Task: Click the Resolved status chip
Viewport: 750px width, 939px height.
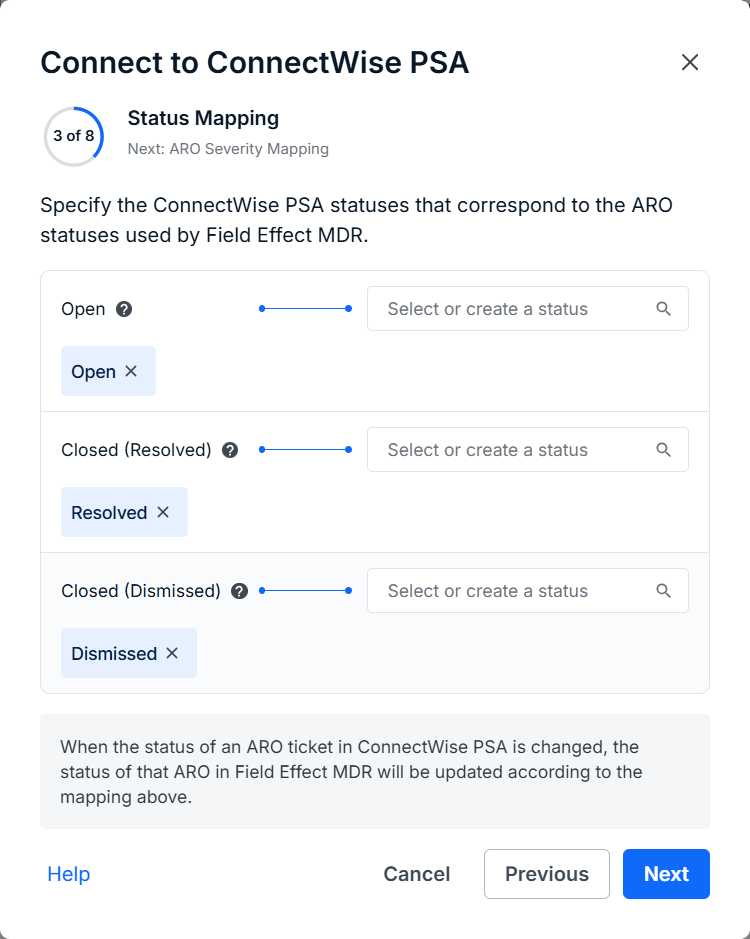Action: coord(109,513)
